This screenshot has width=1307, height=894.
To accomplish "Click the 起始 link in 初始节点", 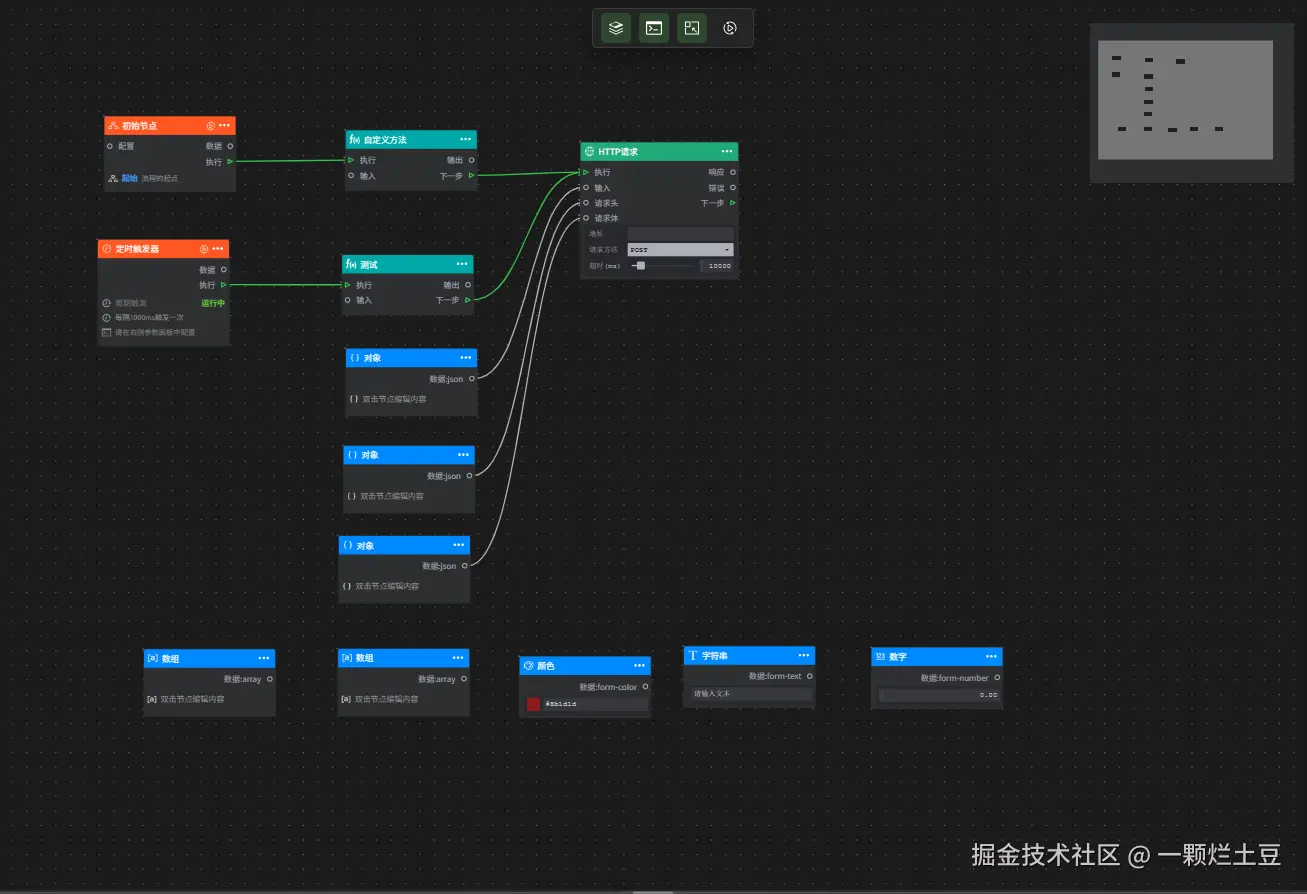I will [x=130, y=178].
